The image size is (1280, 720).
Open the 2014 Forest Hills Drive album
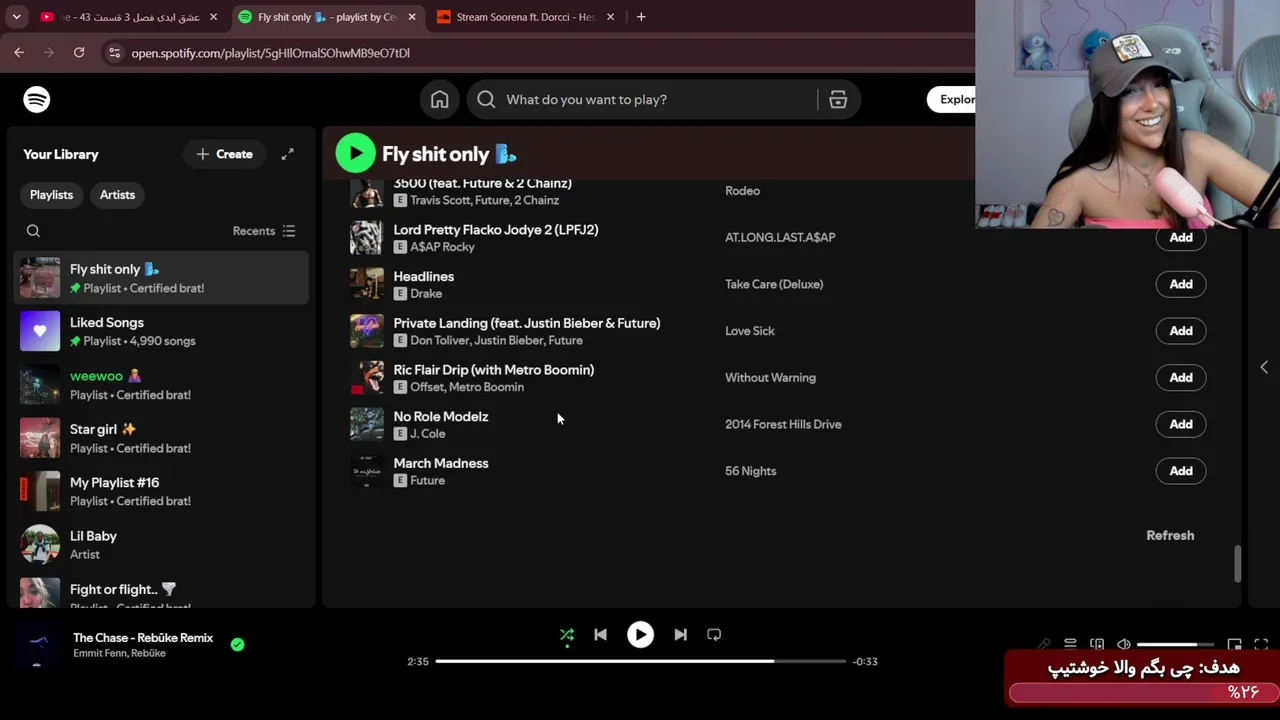pos(783,424)
